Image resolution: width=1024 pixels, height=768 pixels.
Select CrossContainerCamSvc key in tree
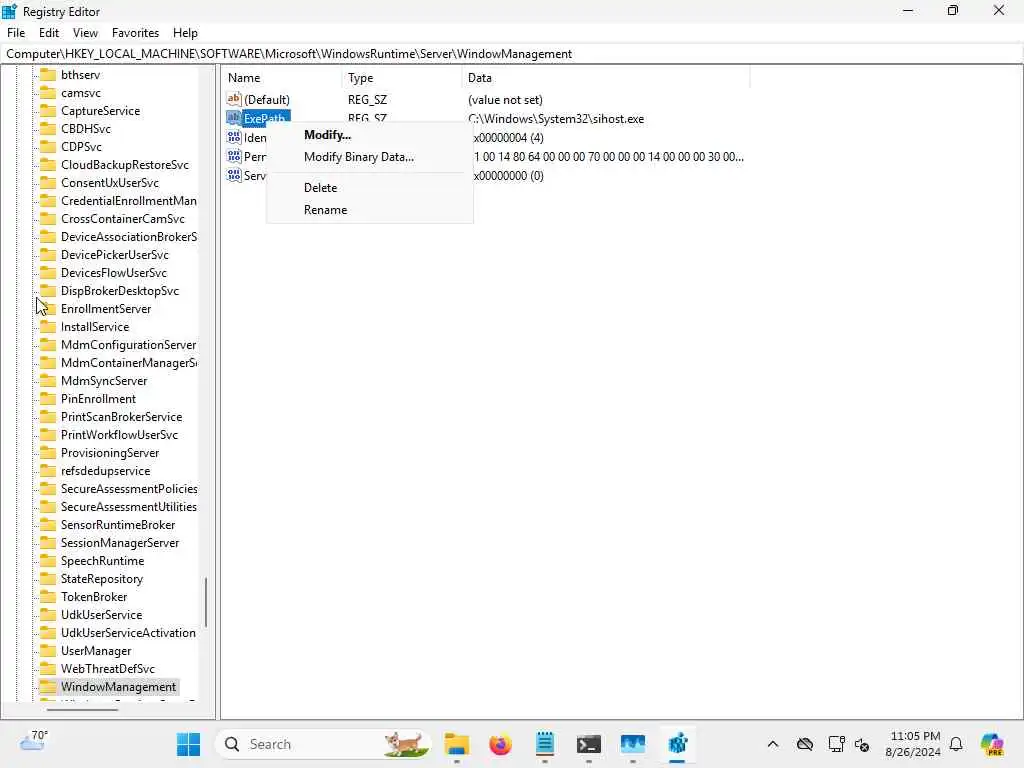(123, 219)
